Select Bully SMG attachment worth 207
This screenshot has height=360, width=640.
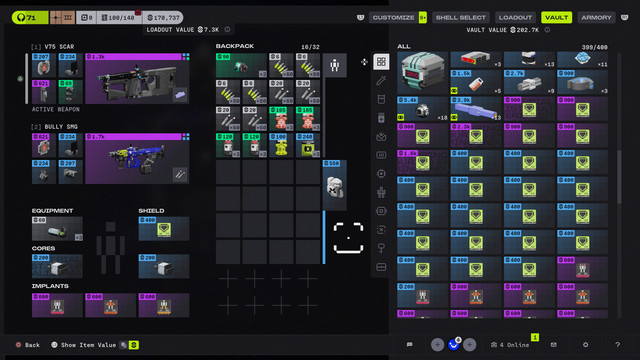71,172
